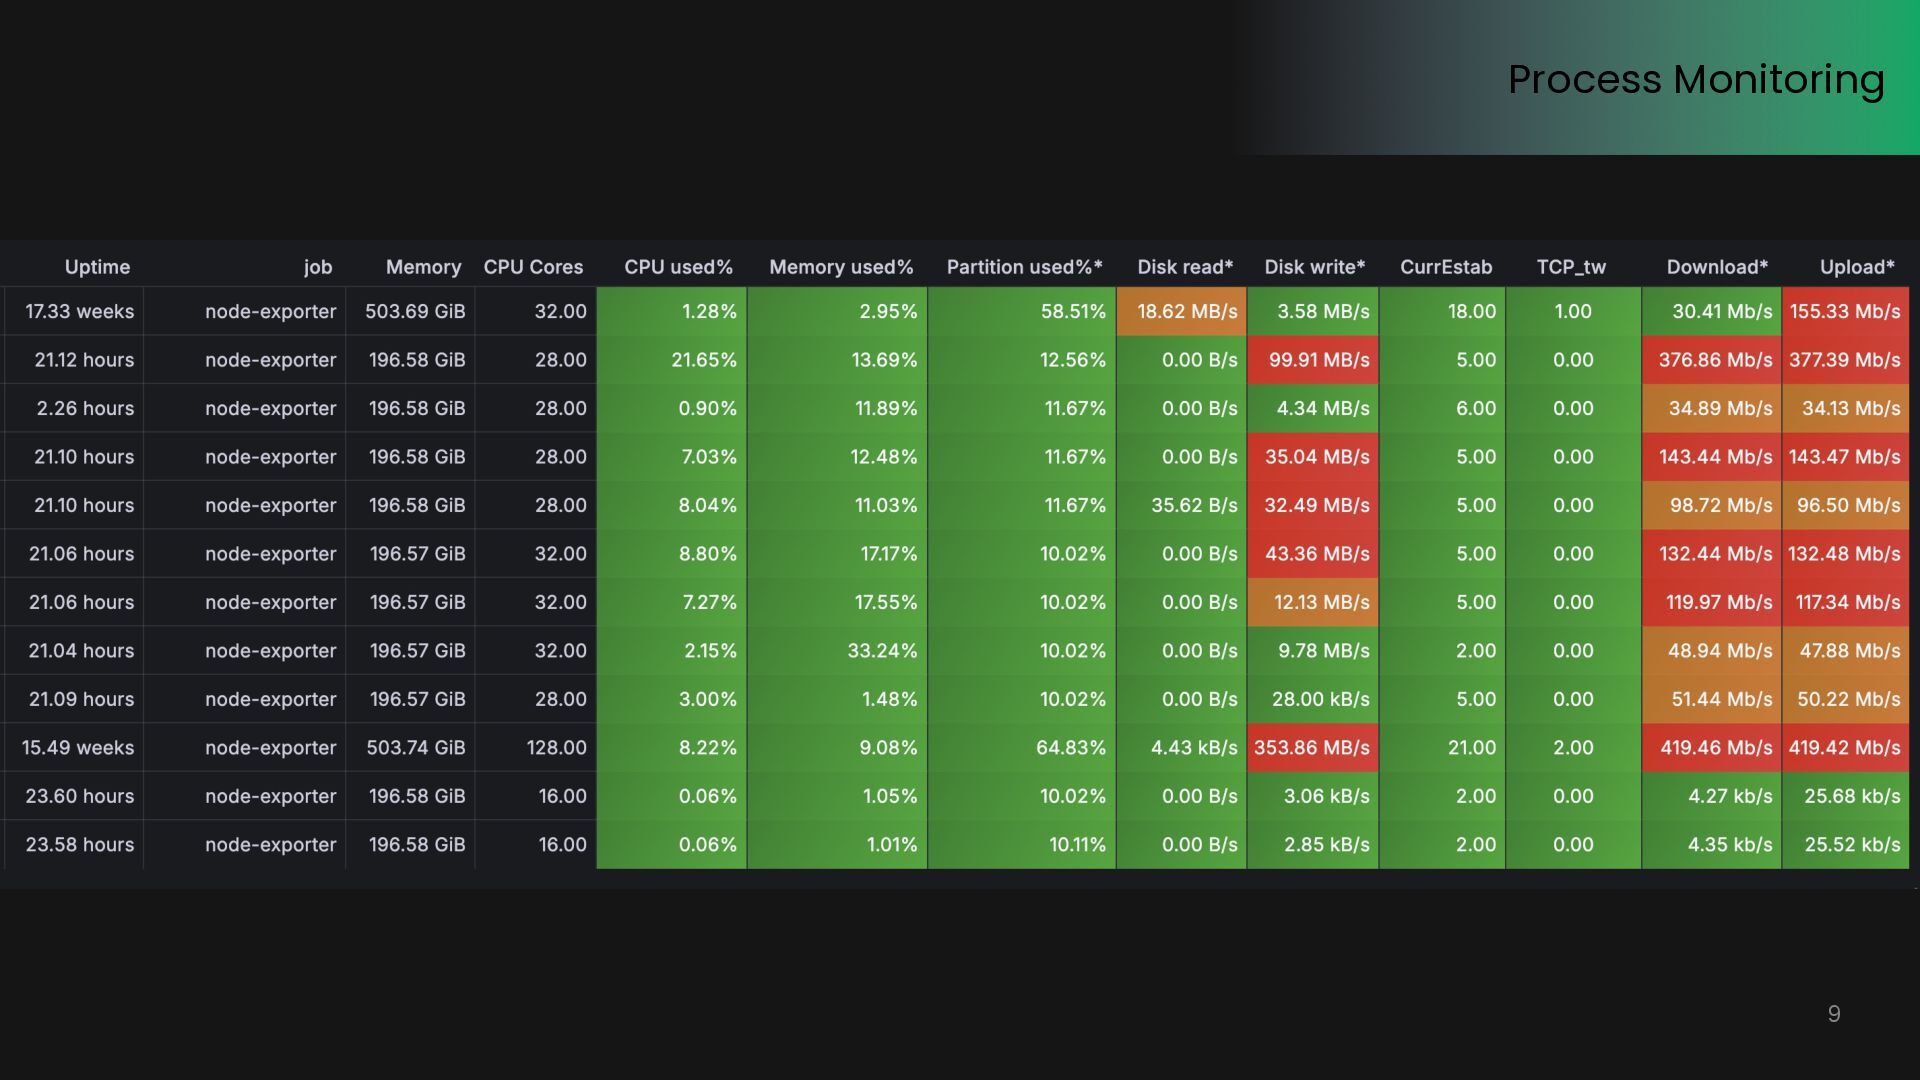Viewport: 1920px width, 1080px height.
Task: Click the TCP_tw column header
Action: [x=1570, y=267]
